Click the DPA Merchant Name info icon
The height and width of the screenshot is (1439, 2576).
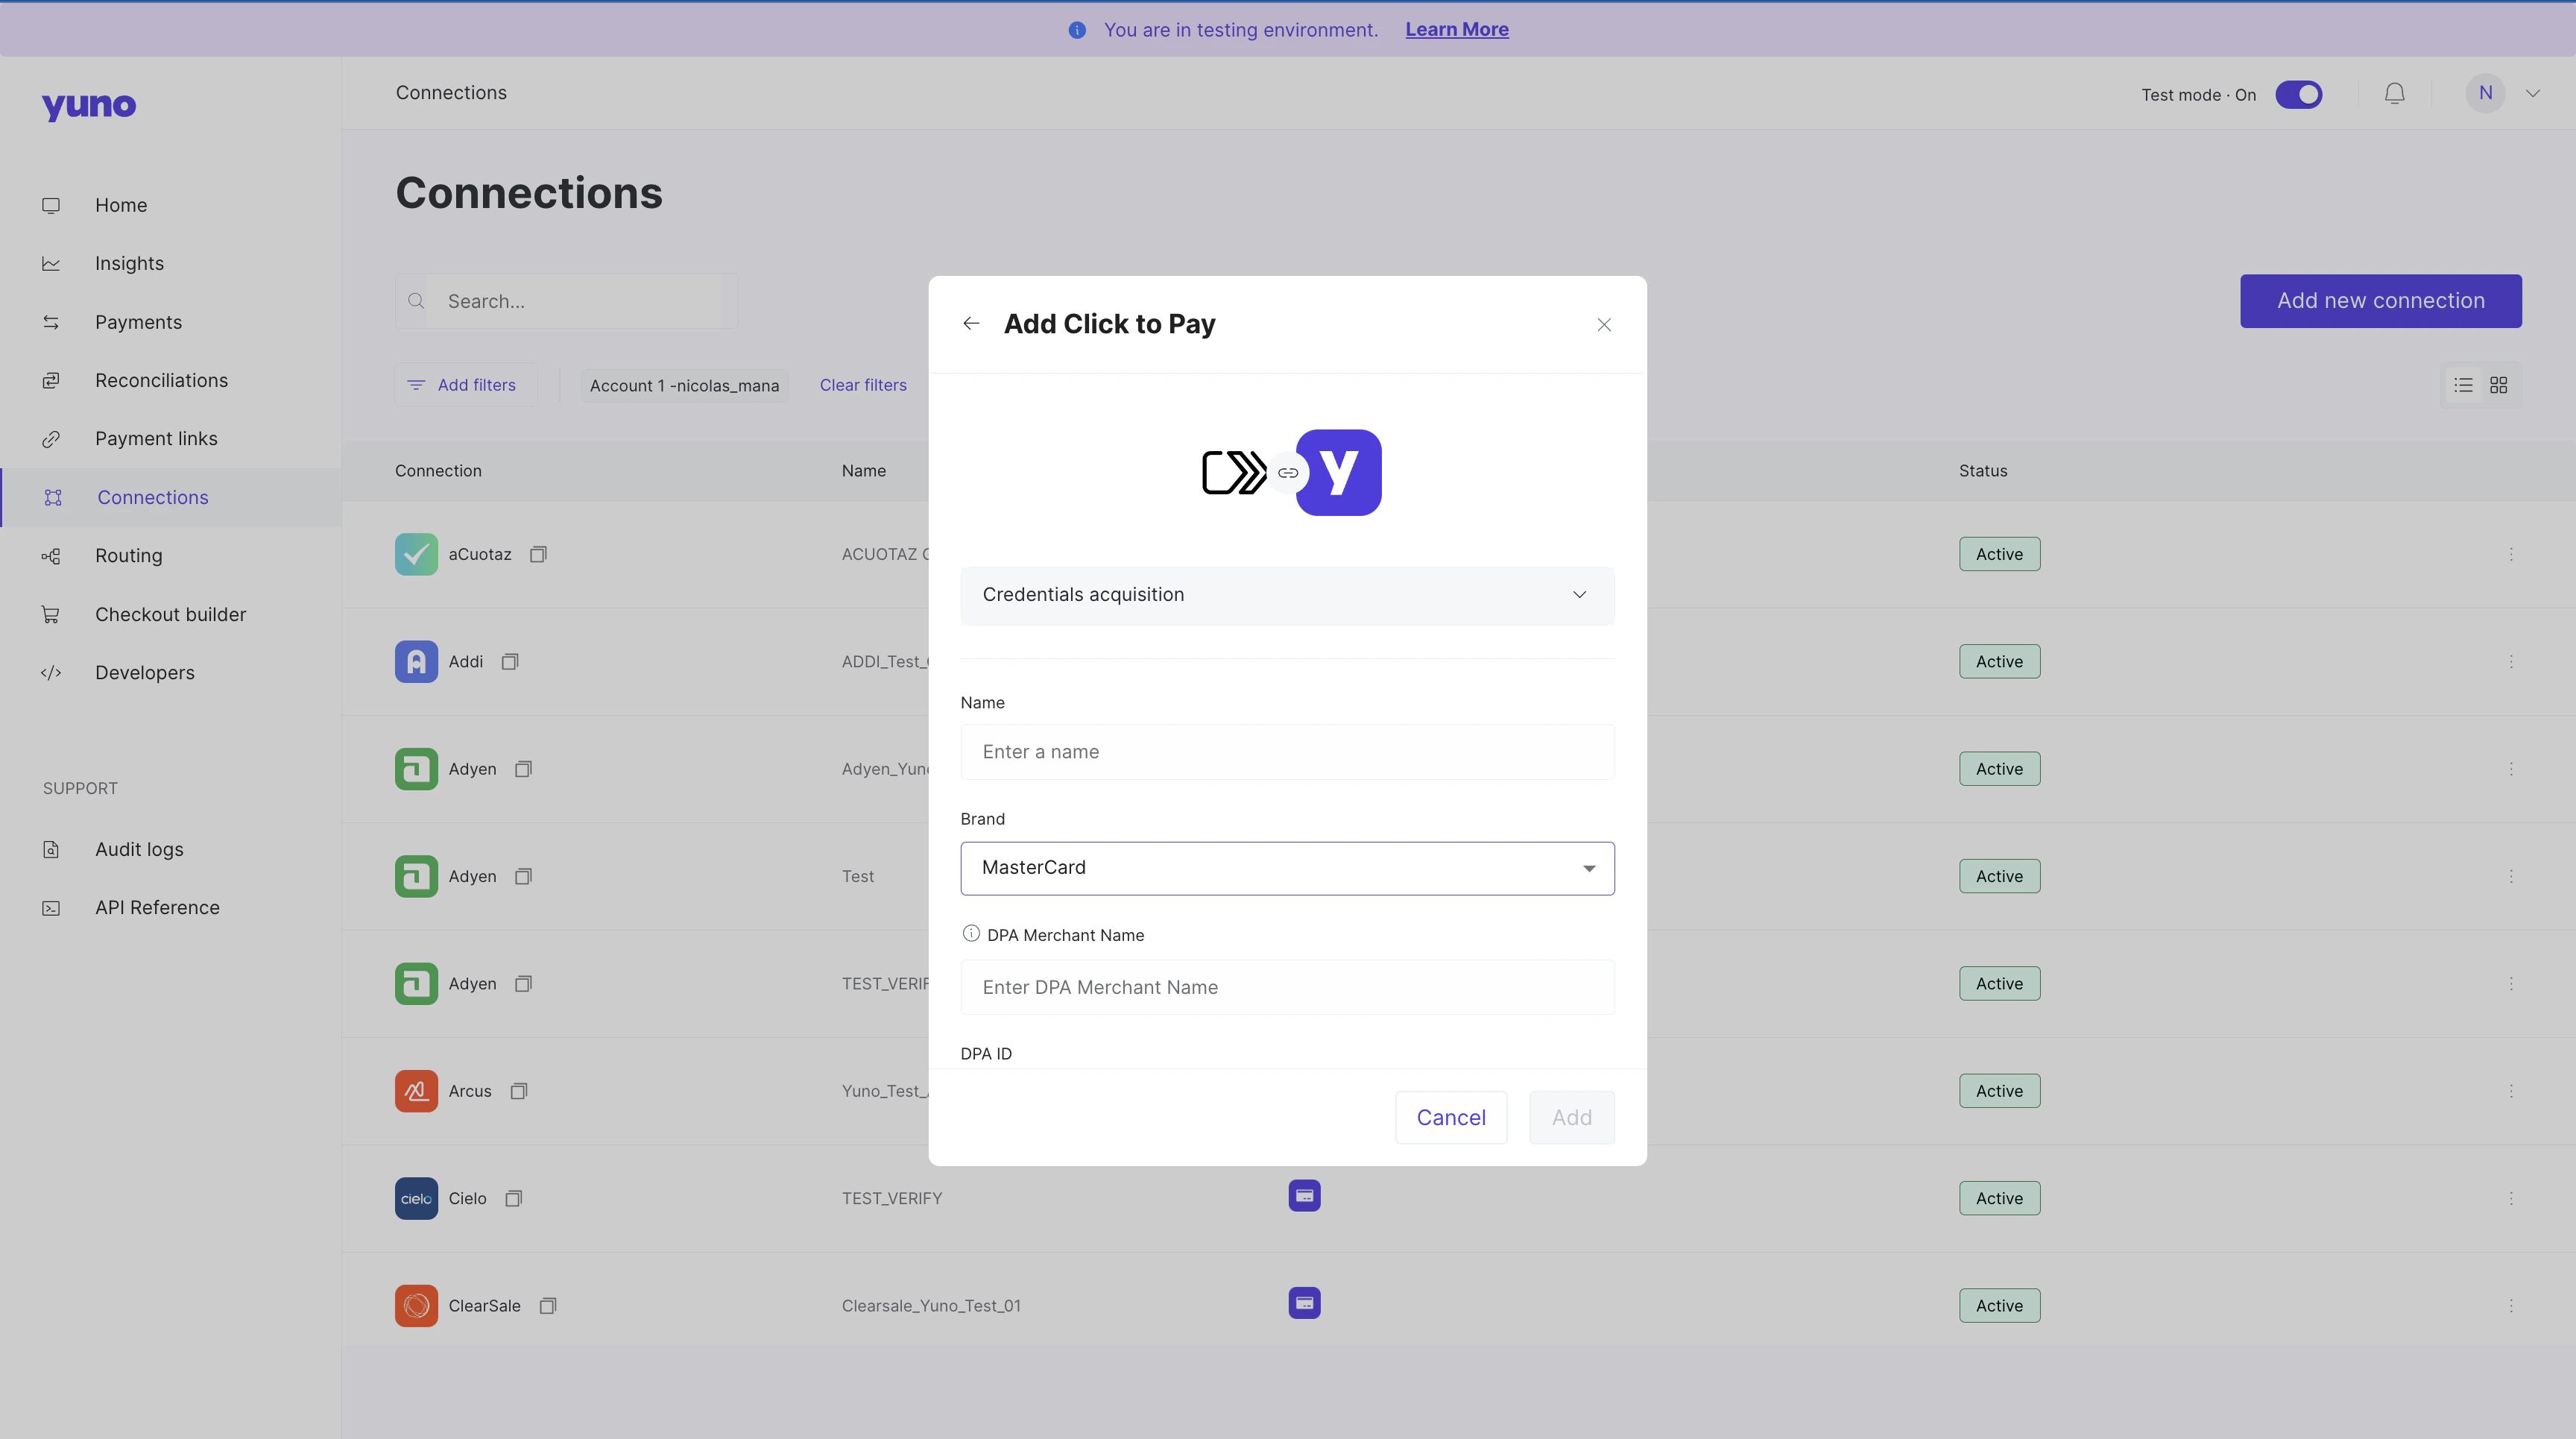(x=970, y=934)
